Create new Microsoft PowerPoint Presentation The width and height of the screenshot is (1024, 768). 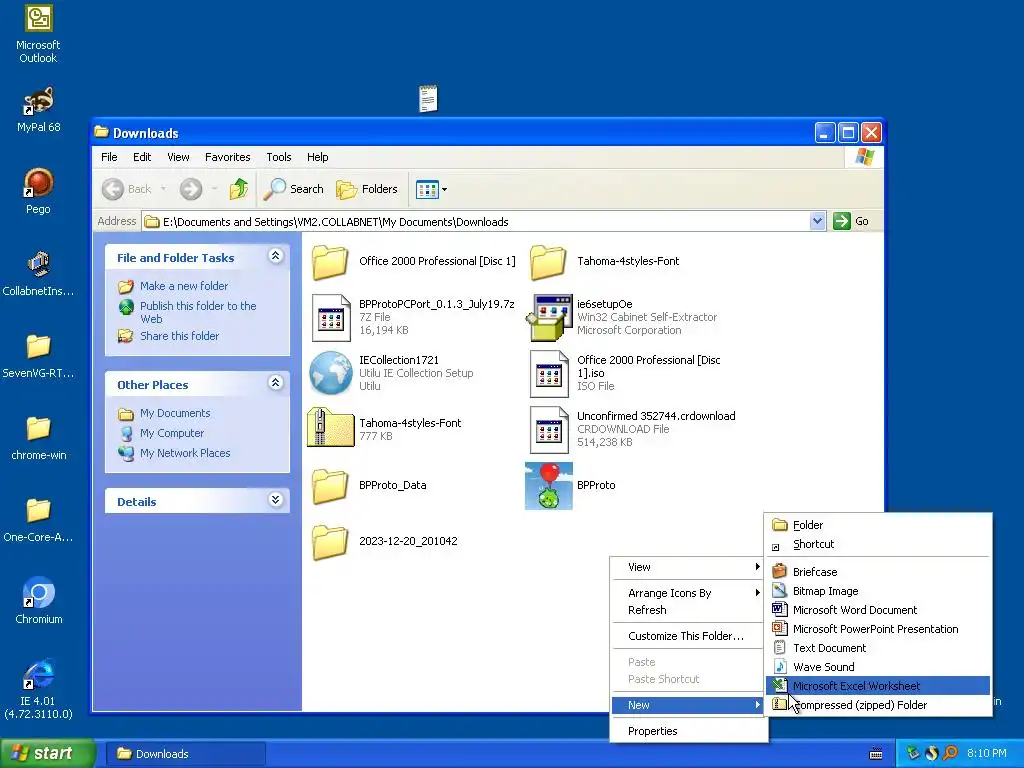pyautogui.click(x=878, y=629)
